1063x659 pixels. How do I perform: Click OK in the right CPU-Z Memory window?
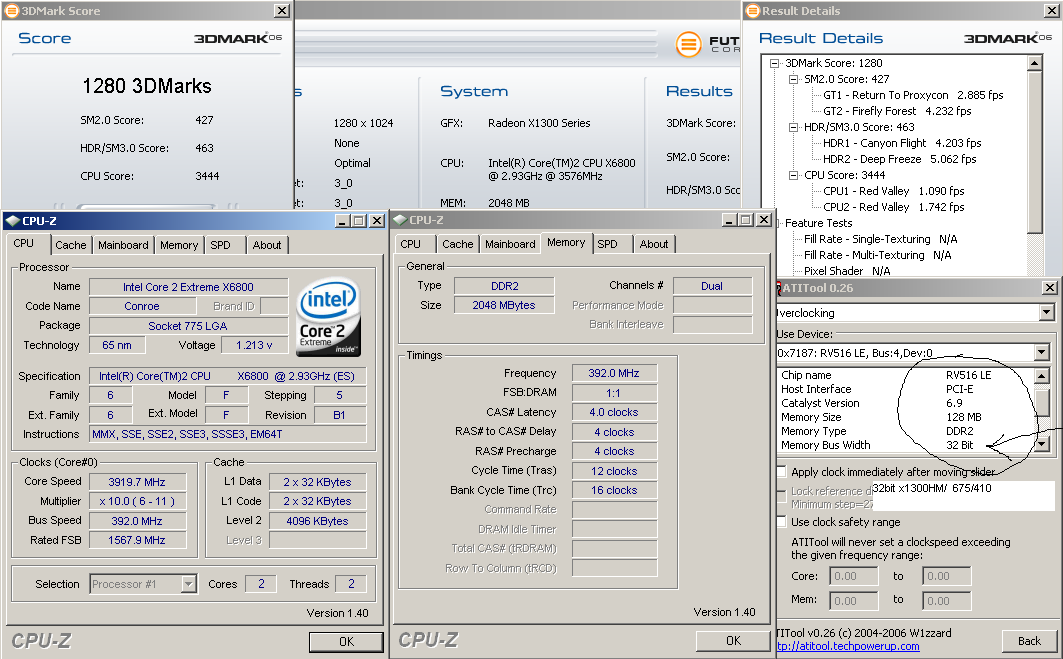(x=734, y=641)
